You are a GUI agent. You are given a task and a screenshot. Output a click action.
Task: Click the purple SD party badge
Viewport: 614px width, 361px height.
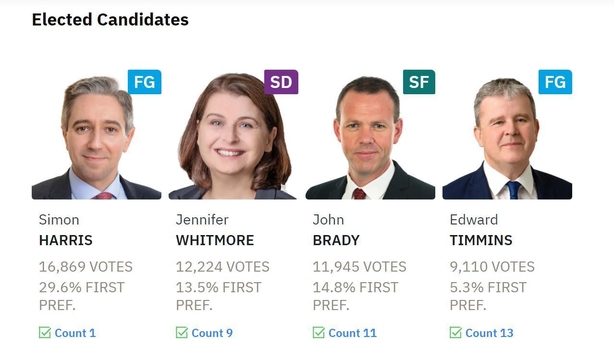[281, 82]
